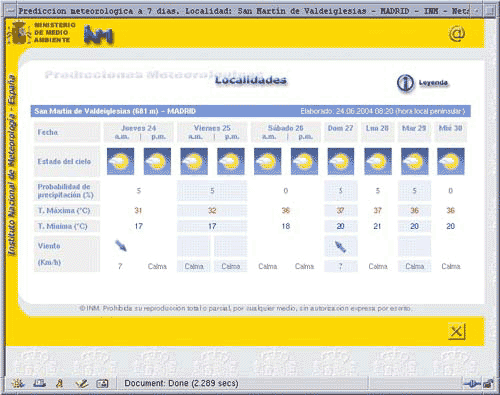
Task: Click max temperature 36 for Sábado 26
Action: [x=286, y=211]
